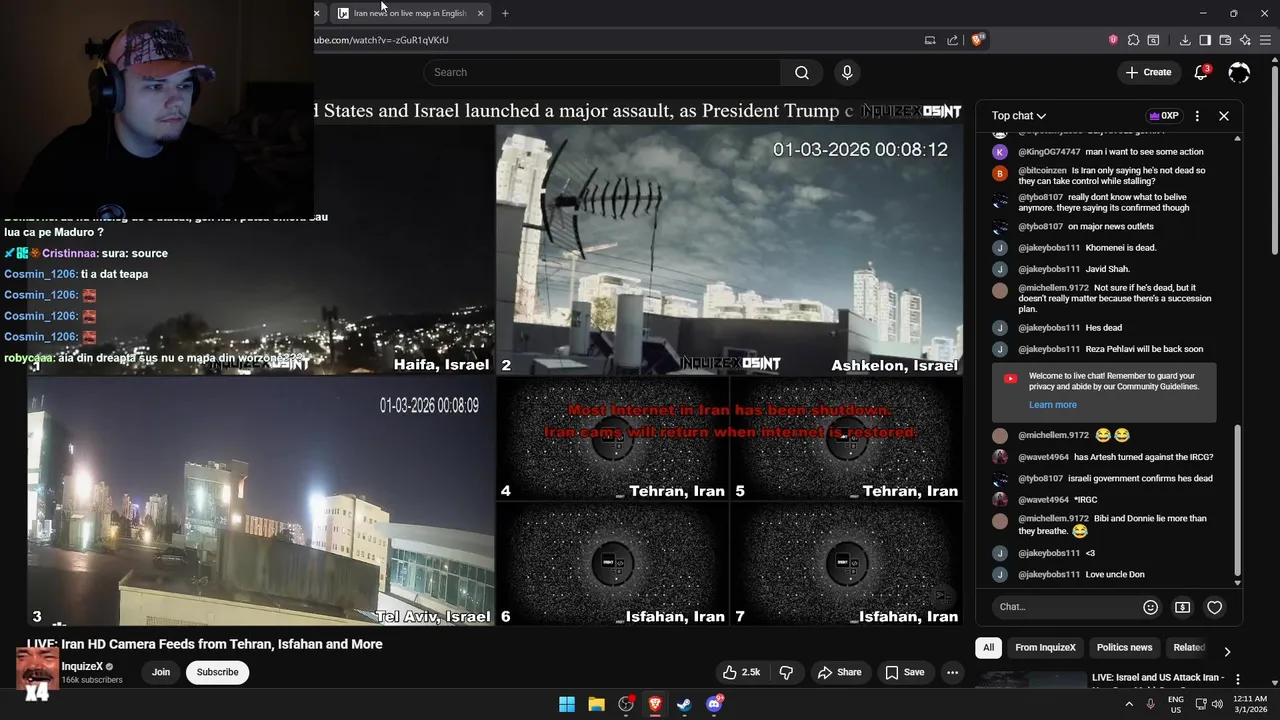
Task: Click the live chat scrollbar
Action: coord(1237,500)
